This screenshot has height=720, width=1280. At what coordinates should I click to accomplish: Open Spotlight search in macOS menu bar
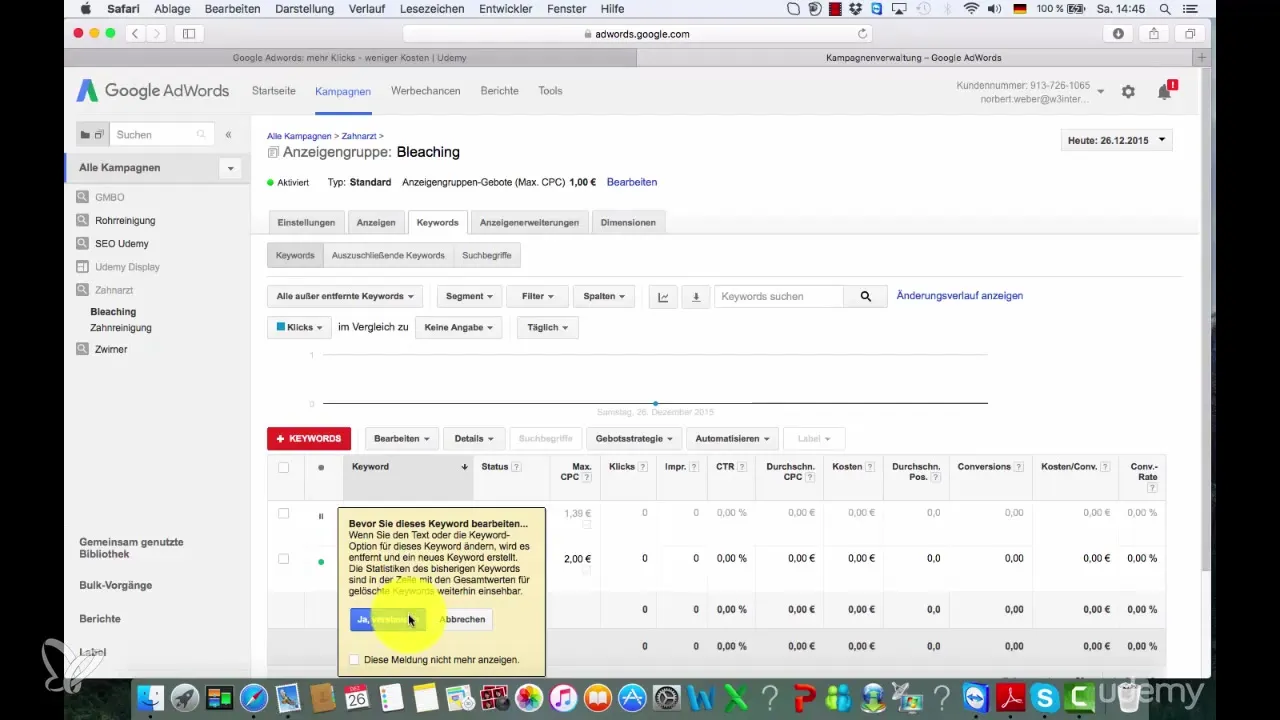click(x=1165, y=9)
